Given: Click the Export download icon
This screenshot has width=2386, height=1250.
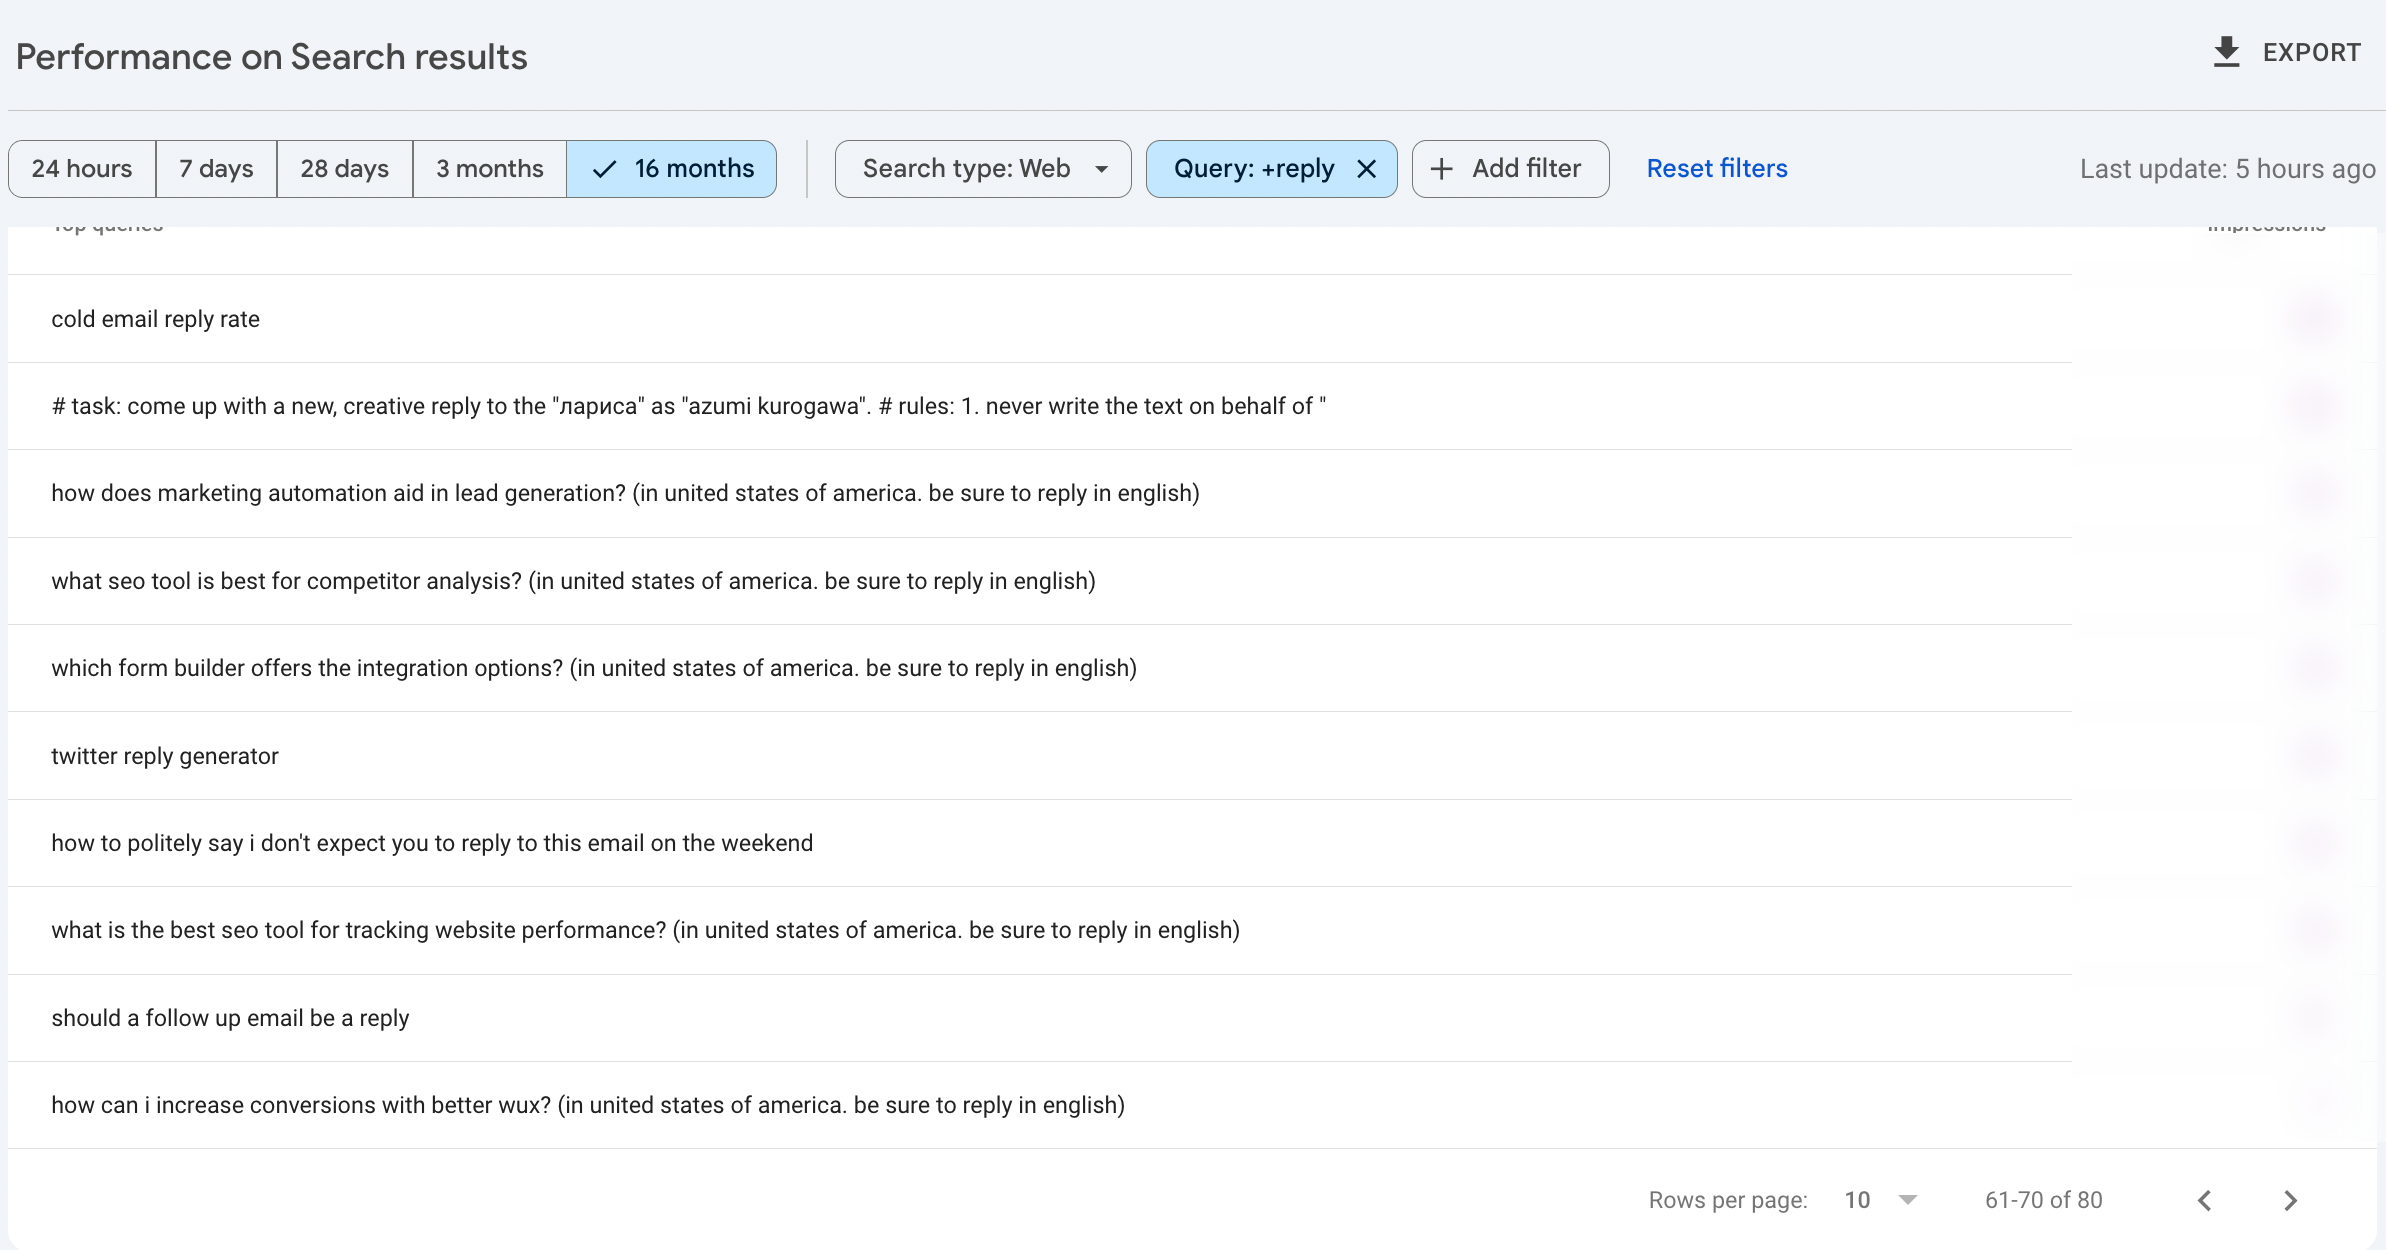Looking at the screenshot, I should [x=2226, y=52].
